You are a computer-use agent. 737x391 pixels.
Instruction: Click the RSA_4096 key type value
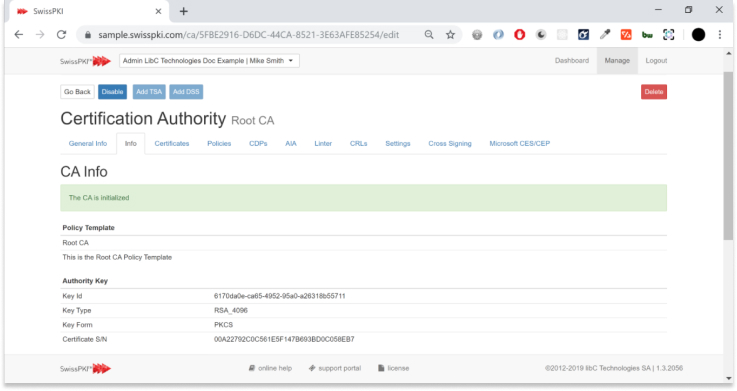pyautogui.click(x=231, y=310)
